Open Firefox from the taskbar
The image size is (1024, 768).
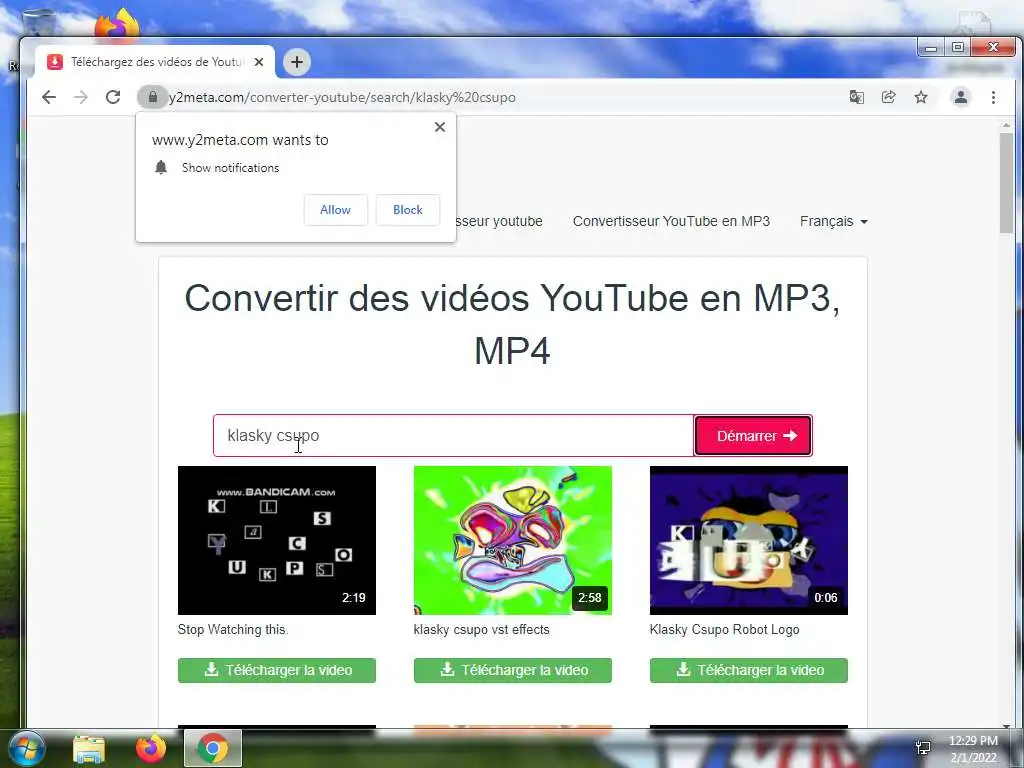150,748
